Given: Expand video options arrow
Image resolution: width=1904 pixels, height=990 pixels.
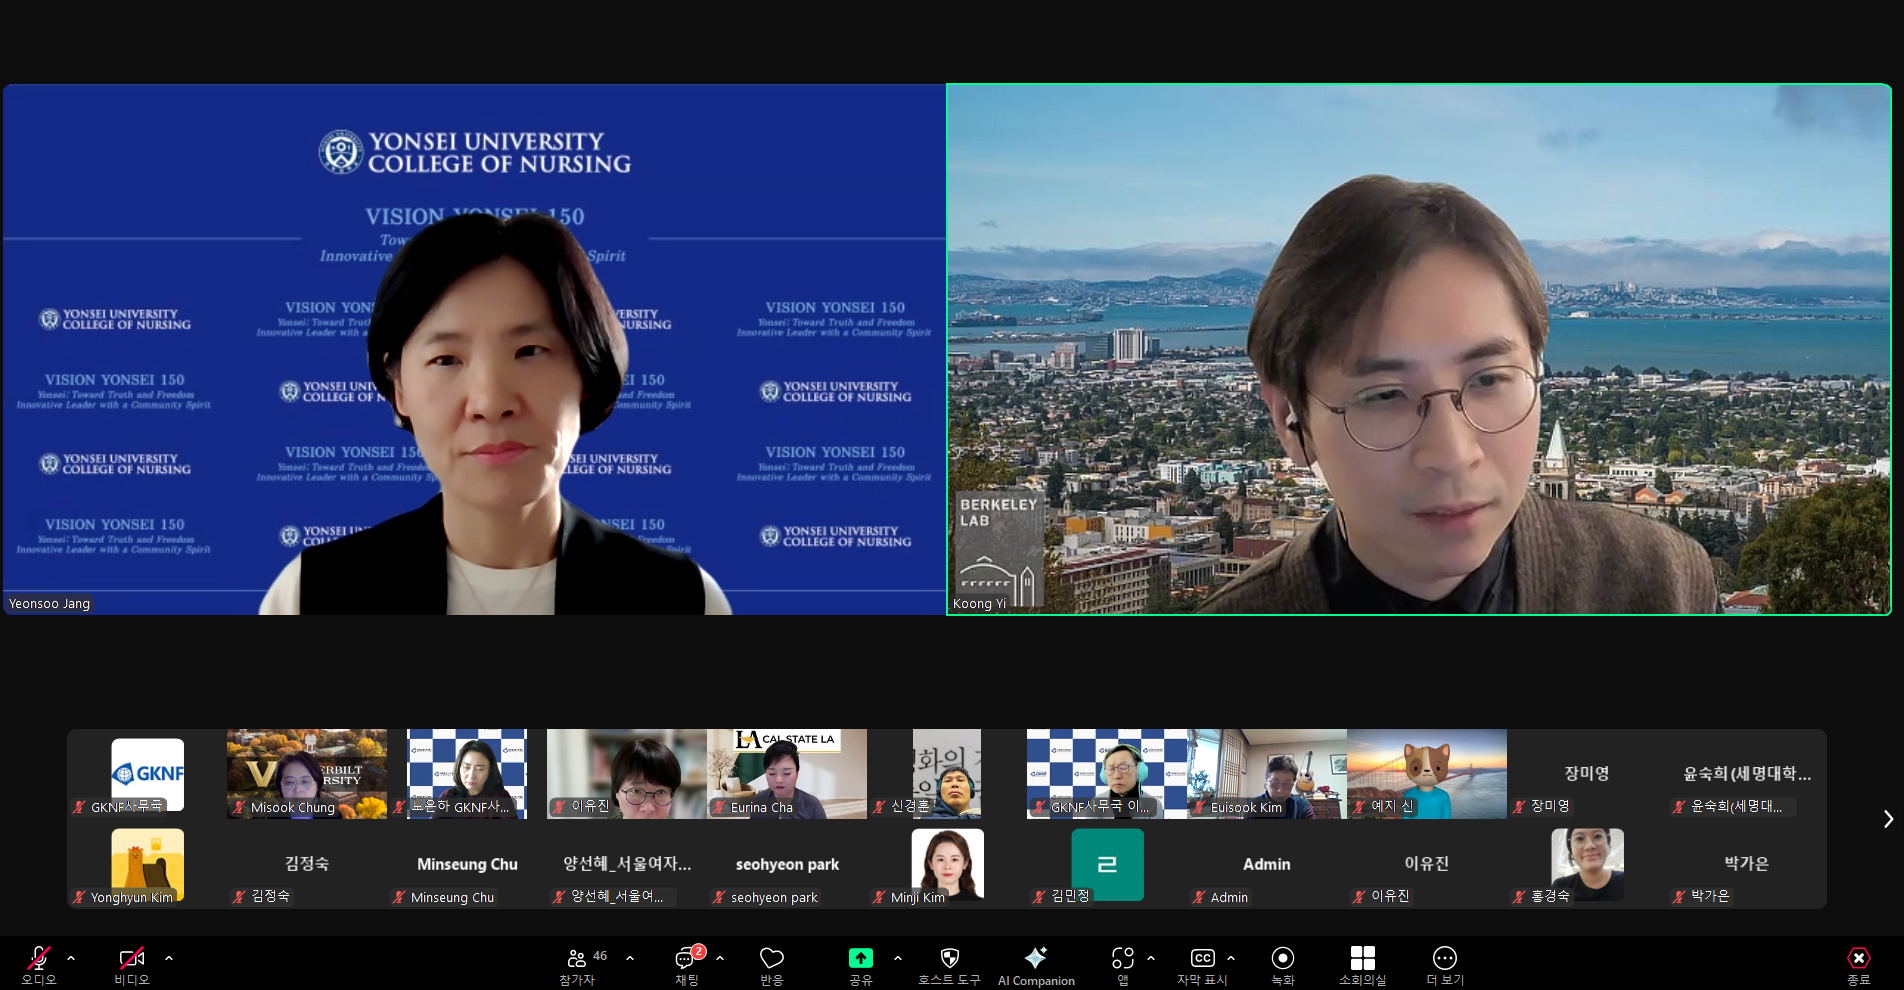Looking at the screenshot, I should 169,958.
